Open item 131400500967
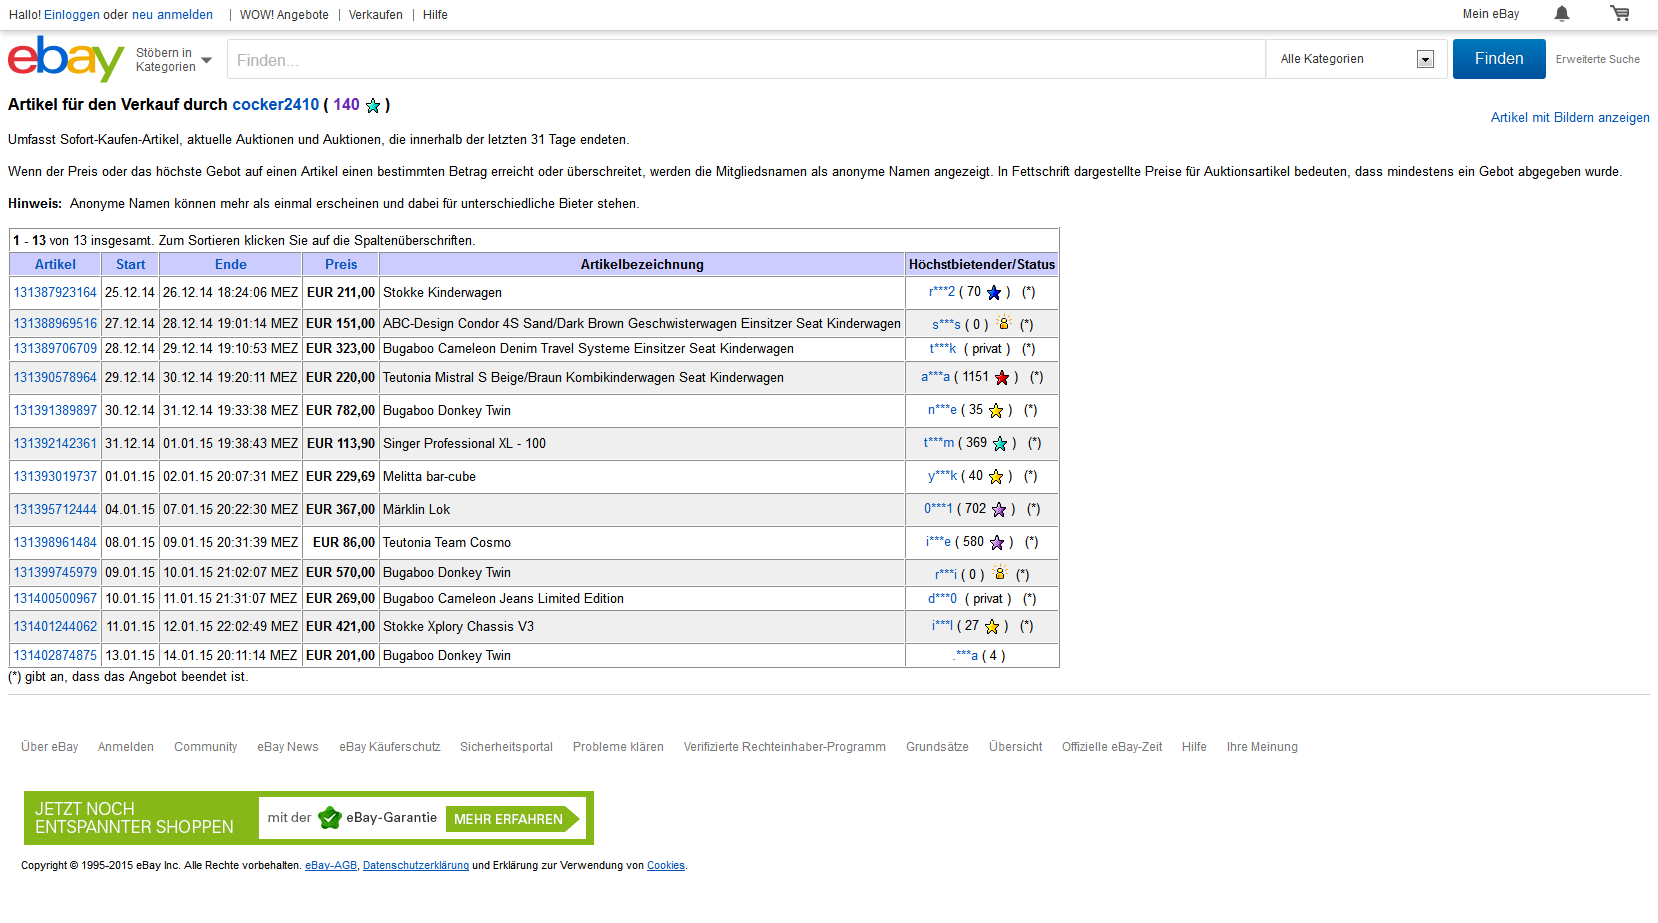The height and width of the screenshot is (923, 1658). [x=55, y=599]
